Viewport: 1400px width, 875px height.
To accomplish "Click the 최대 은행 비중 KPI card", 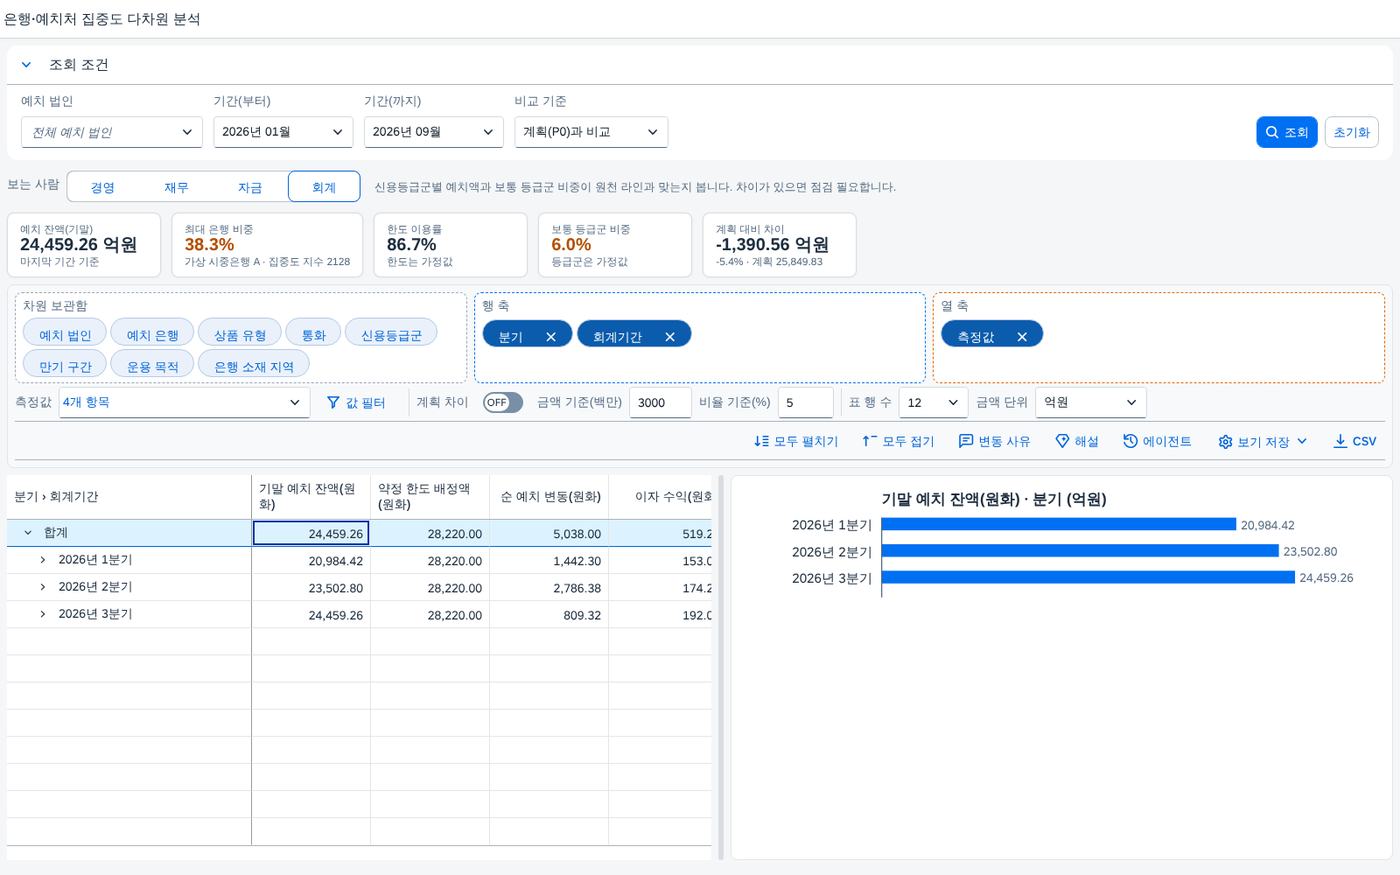I will pyautogui.click(x=267, y=244).
